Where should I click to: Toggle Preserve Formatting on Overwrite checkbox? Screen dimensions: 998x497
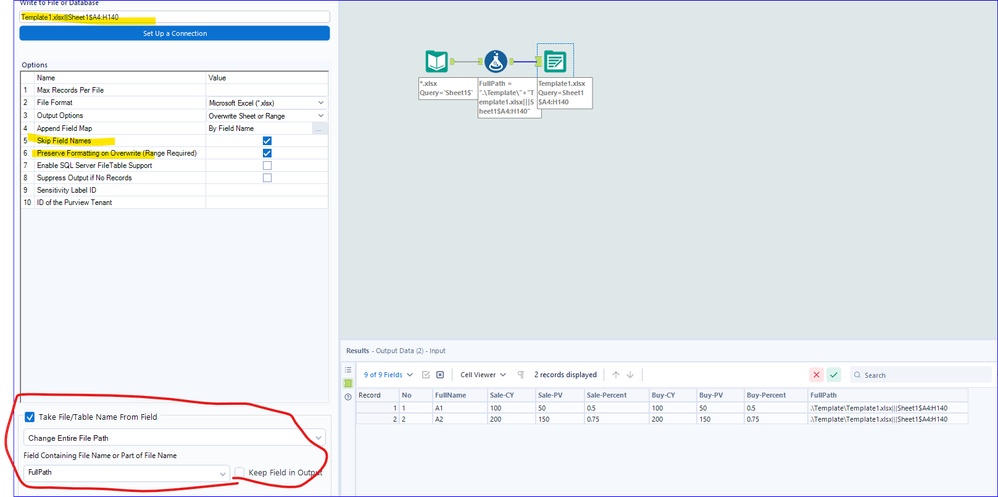click(x=267, y=153)
